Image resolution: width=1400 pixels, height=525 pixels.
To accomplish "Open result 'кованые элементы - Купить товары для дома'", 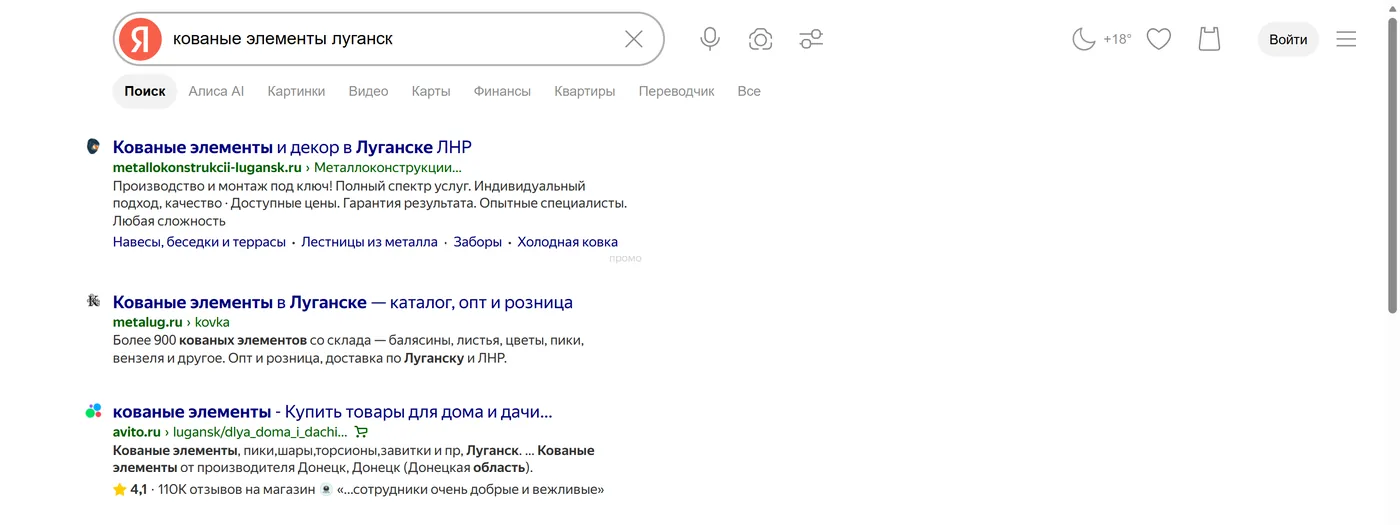I will point(332,412).
